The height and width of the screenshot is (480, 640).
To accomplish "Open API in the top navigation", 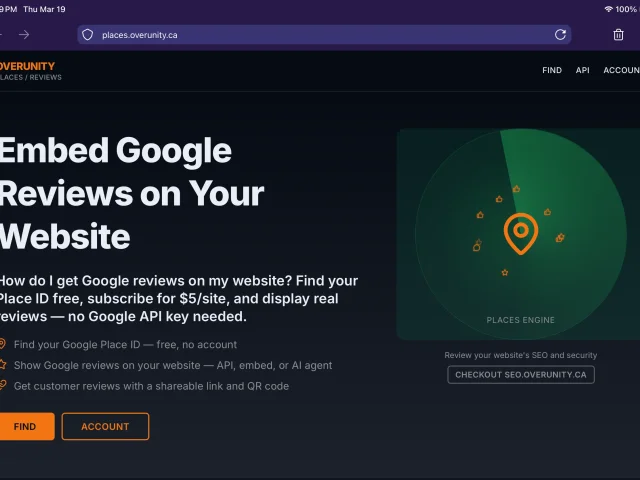I will point(582,71).
